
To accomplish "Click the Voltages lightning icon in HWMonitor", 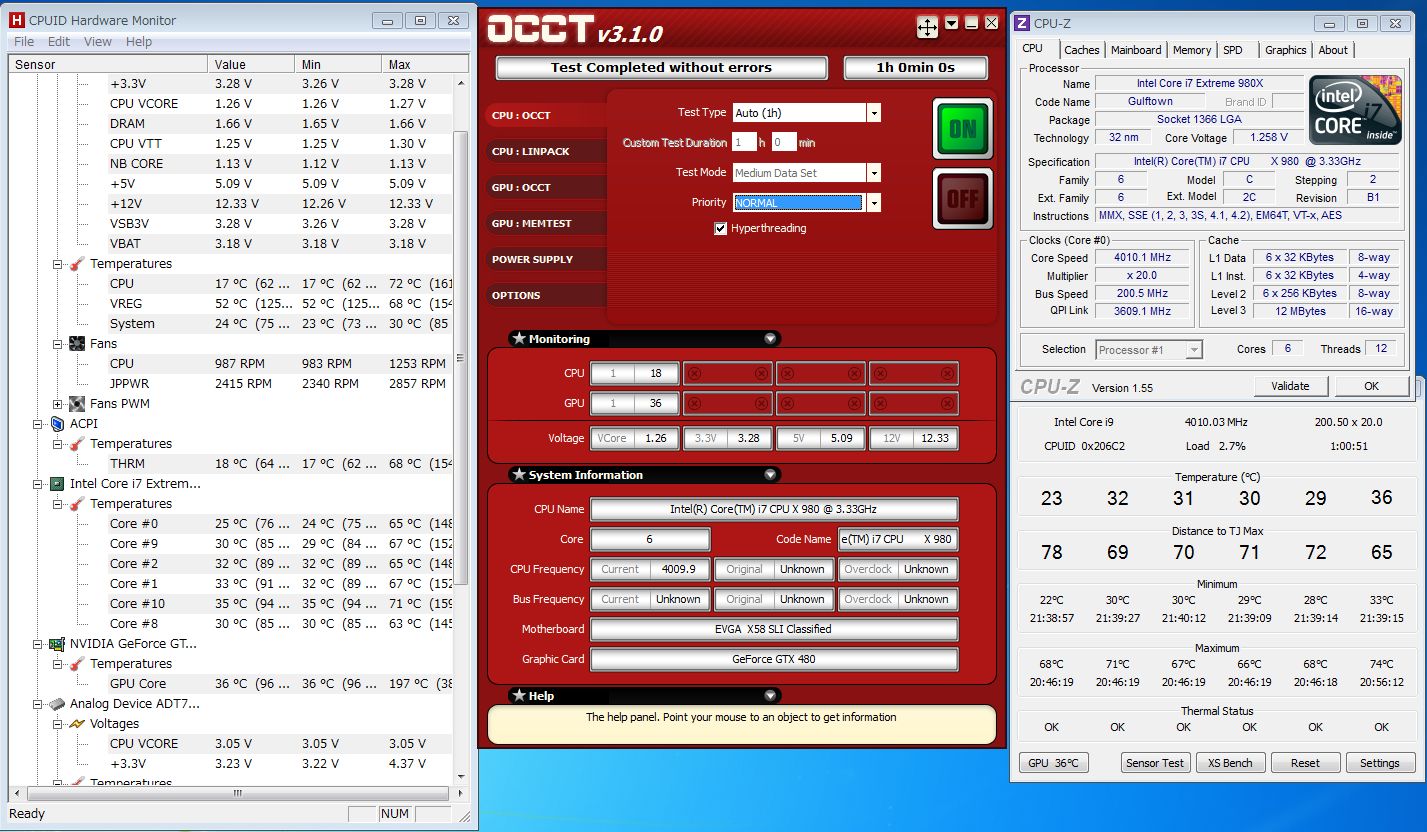I will click(x=76, y=724).
